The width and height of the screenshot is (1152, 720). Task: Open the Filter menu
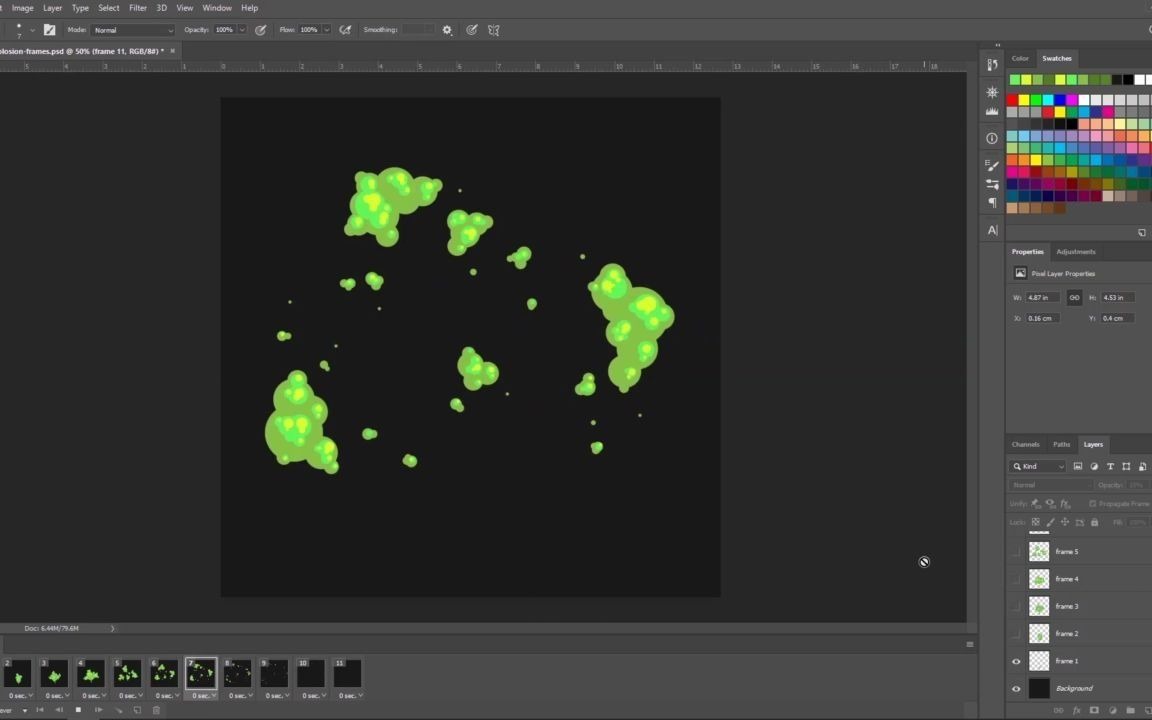(x=137, y=7)
